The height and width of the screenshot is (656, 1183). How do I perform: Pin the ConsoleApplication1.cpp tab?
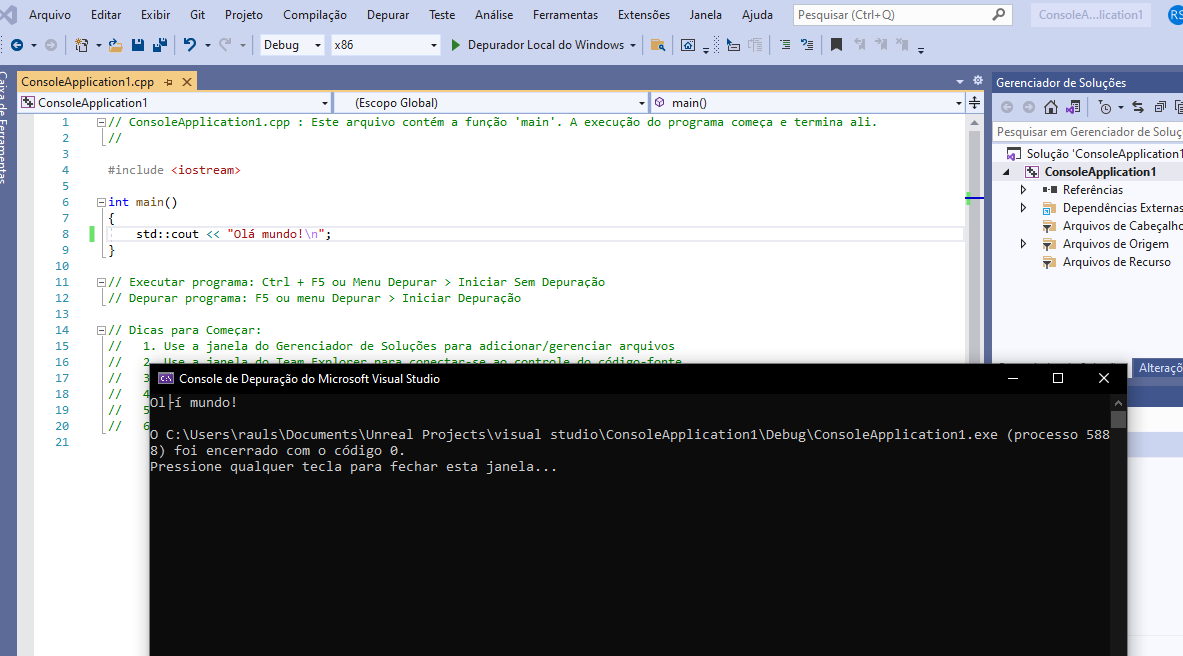pos(168,82)
